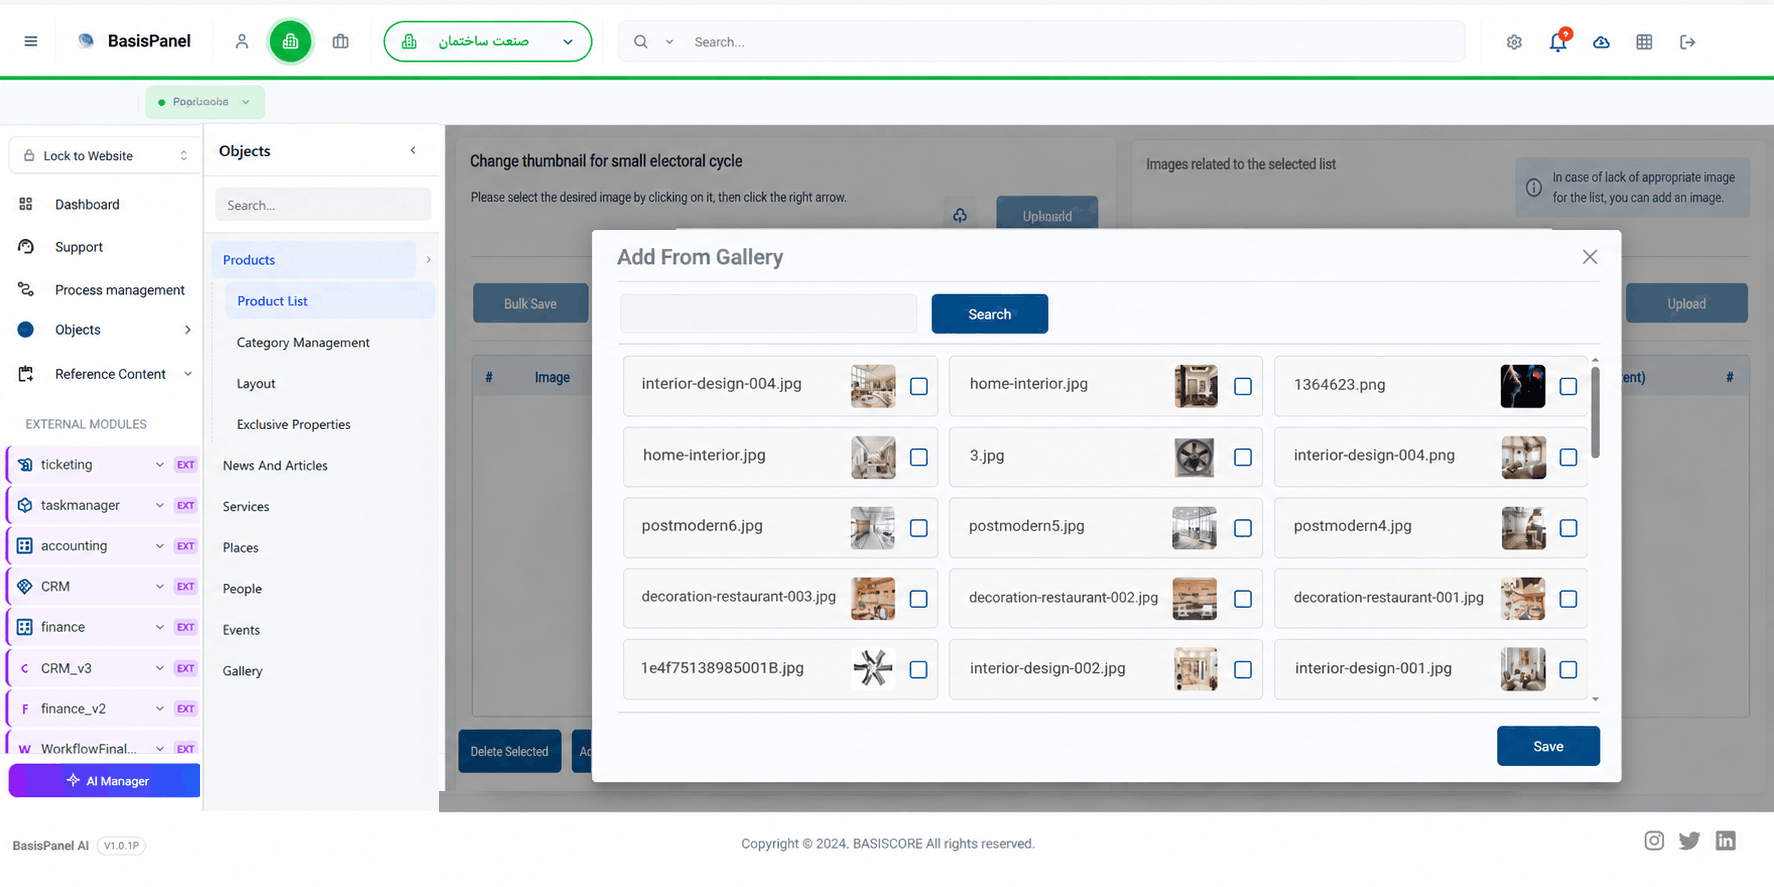Click Save in the gallery dialog

pos(1548,746)
